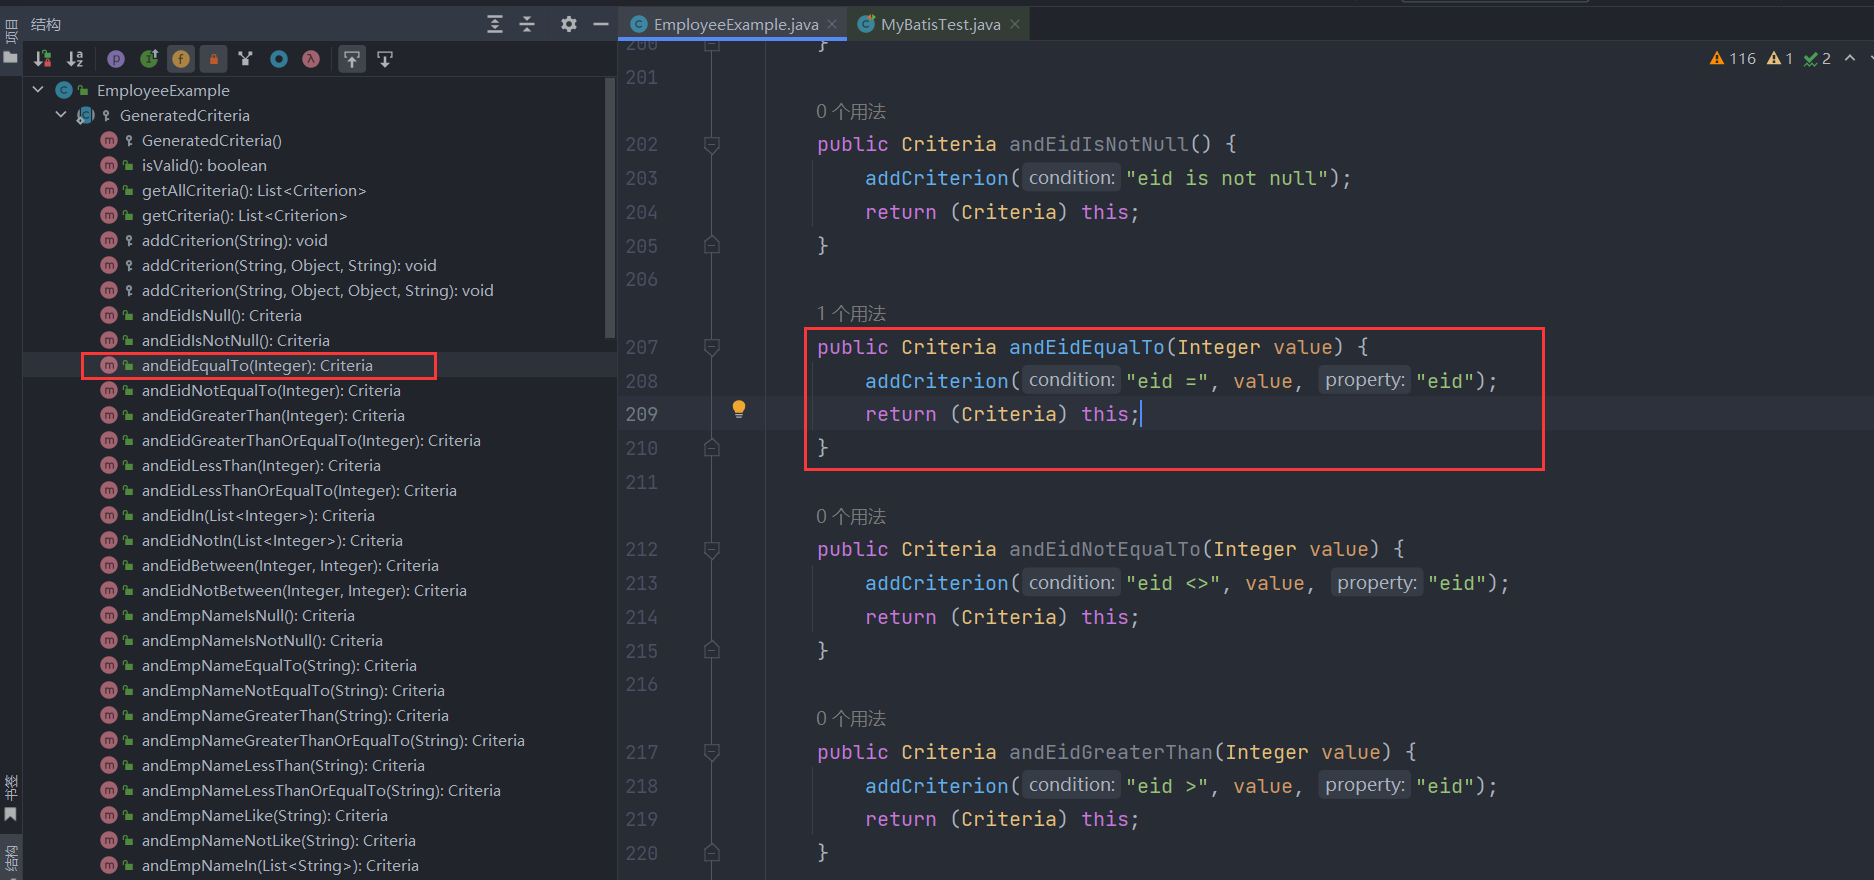Click the intention lightbulb on line 209
Viewport: 1874px width, 880px height.
[739, 409]
